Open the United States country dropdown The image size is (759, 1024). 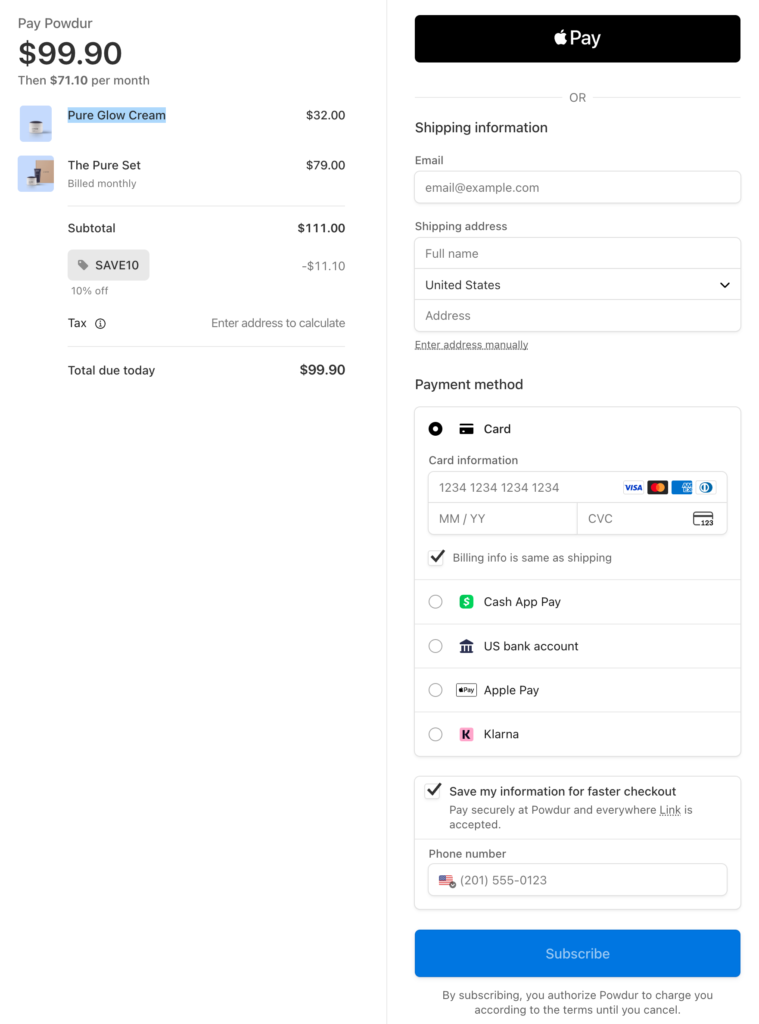coord(577,285)
